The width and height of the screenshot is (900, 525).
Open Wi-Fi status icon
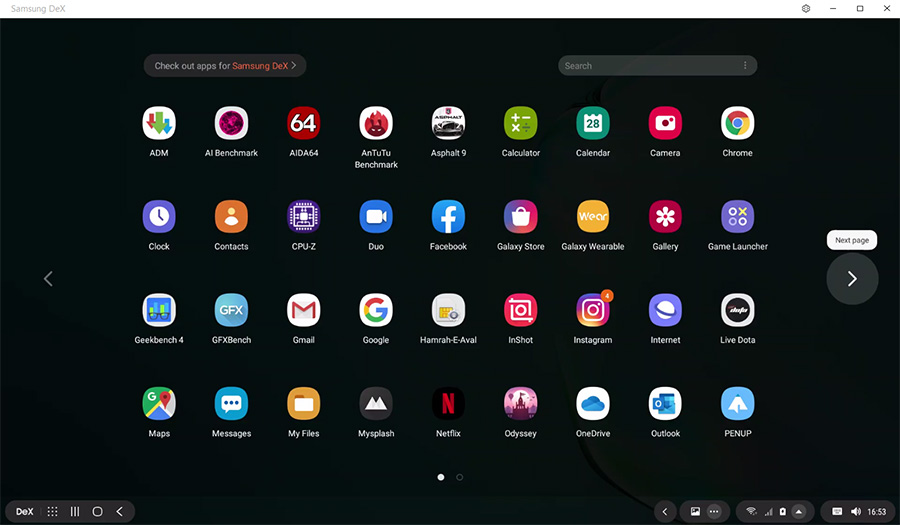coord(751,511)
